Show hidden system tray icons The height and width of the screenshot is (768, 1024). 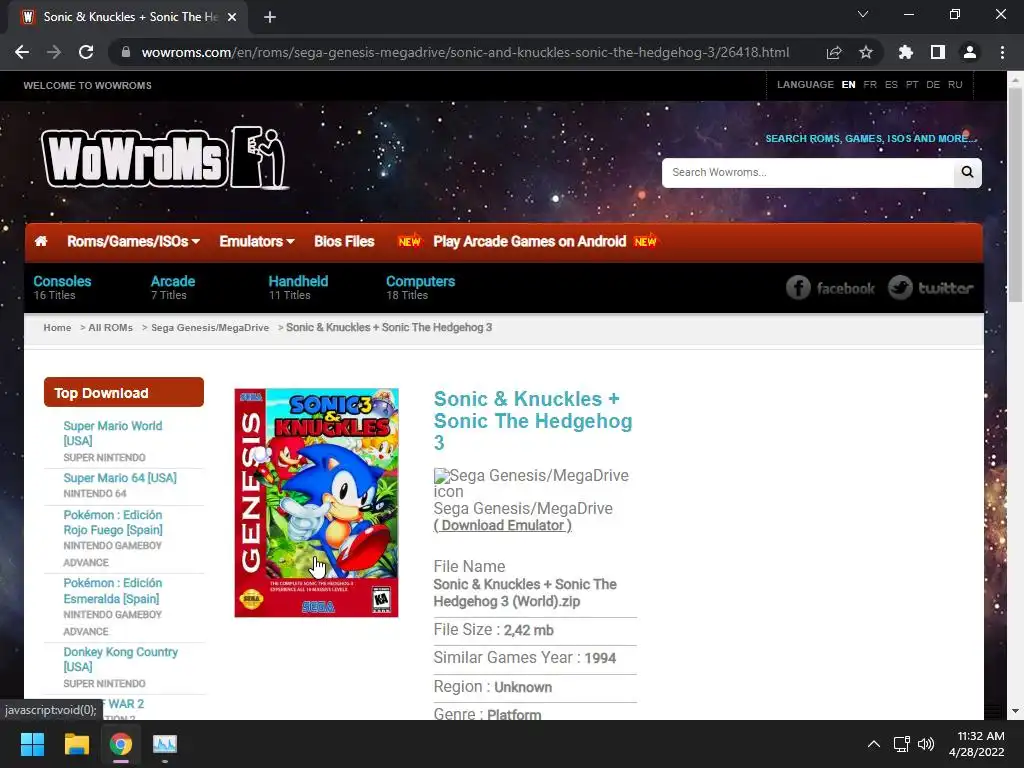pos(873,744)
